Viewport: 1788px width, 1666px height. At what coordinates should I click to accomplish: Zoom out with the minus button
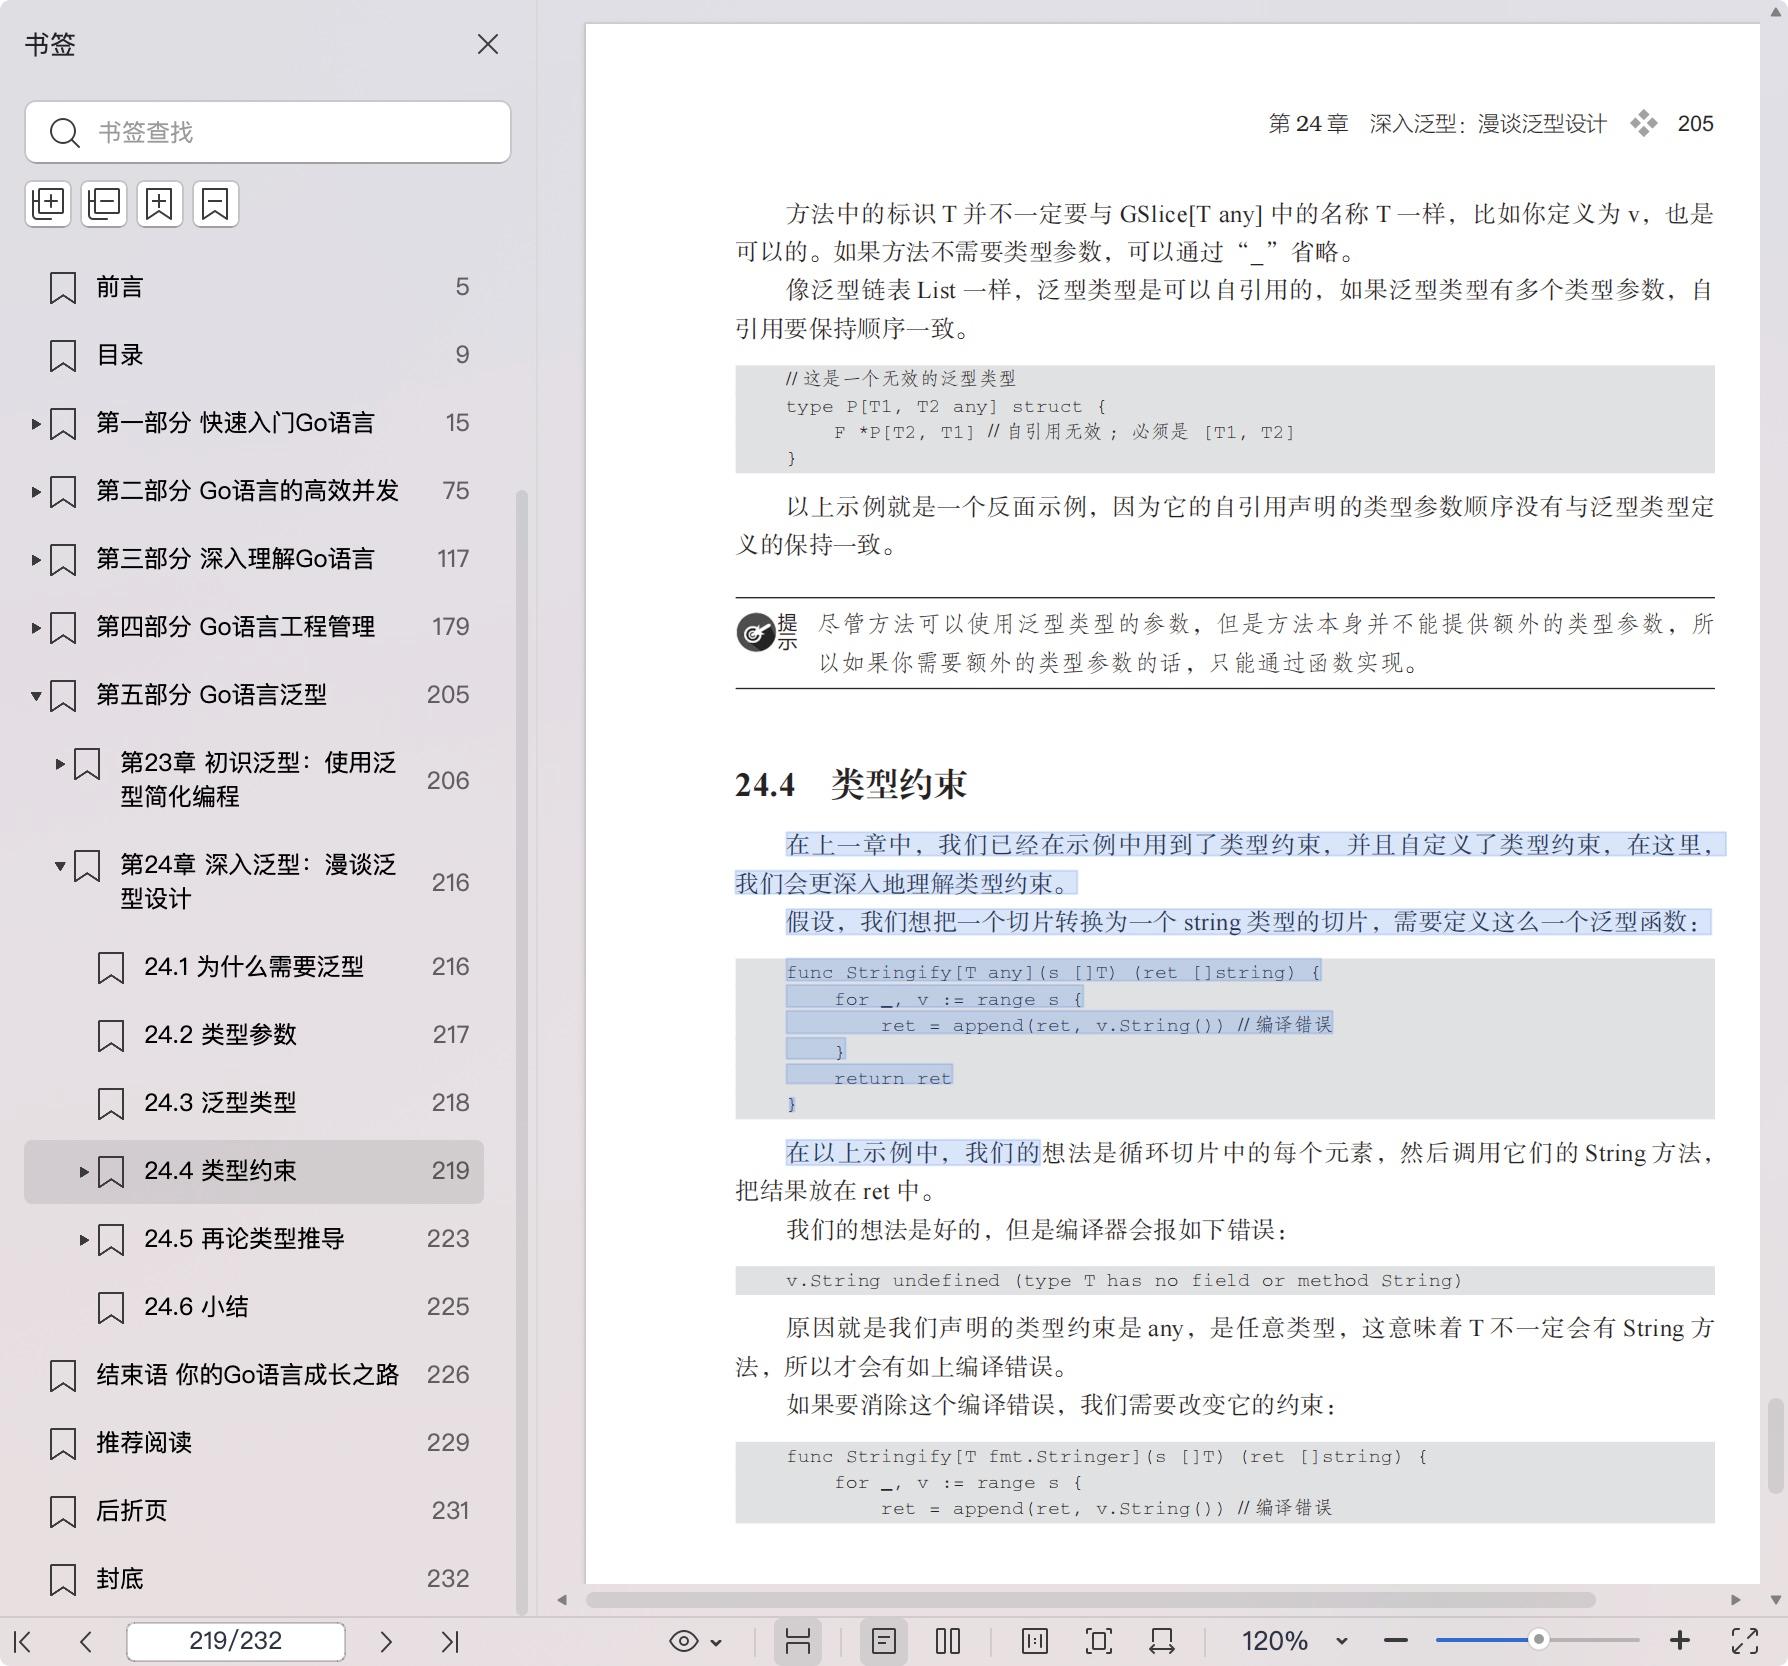[1396, 1641]
